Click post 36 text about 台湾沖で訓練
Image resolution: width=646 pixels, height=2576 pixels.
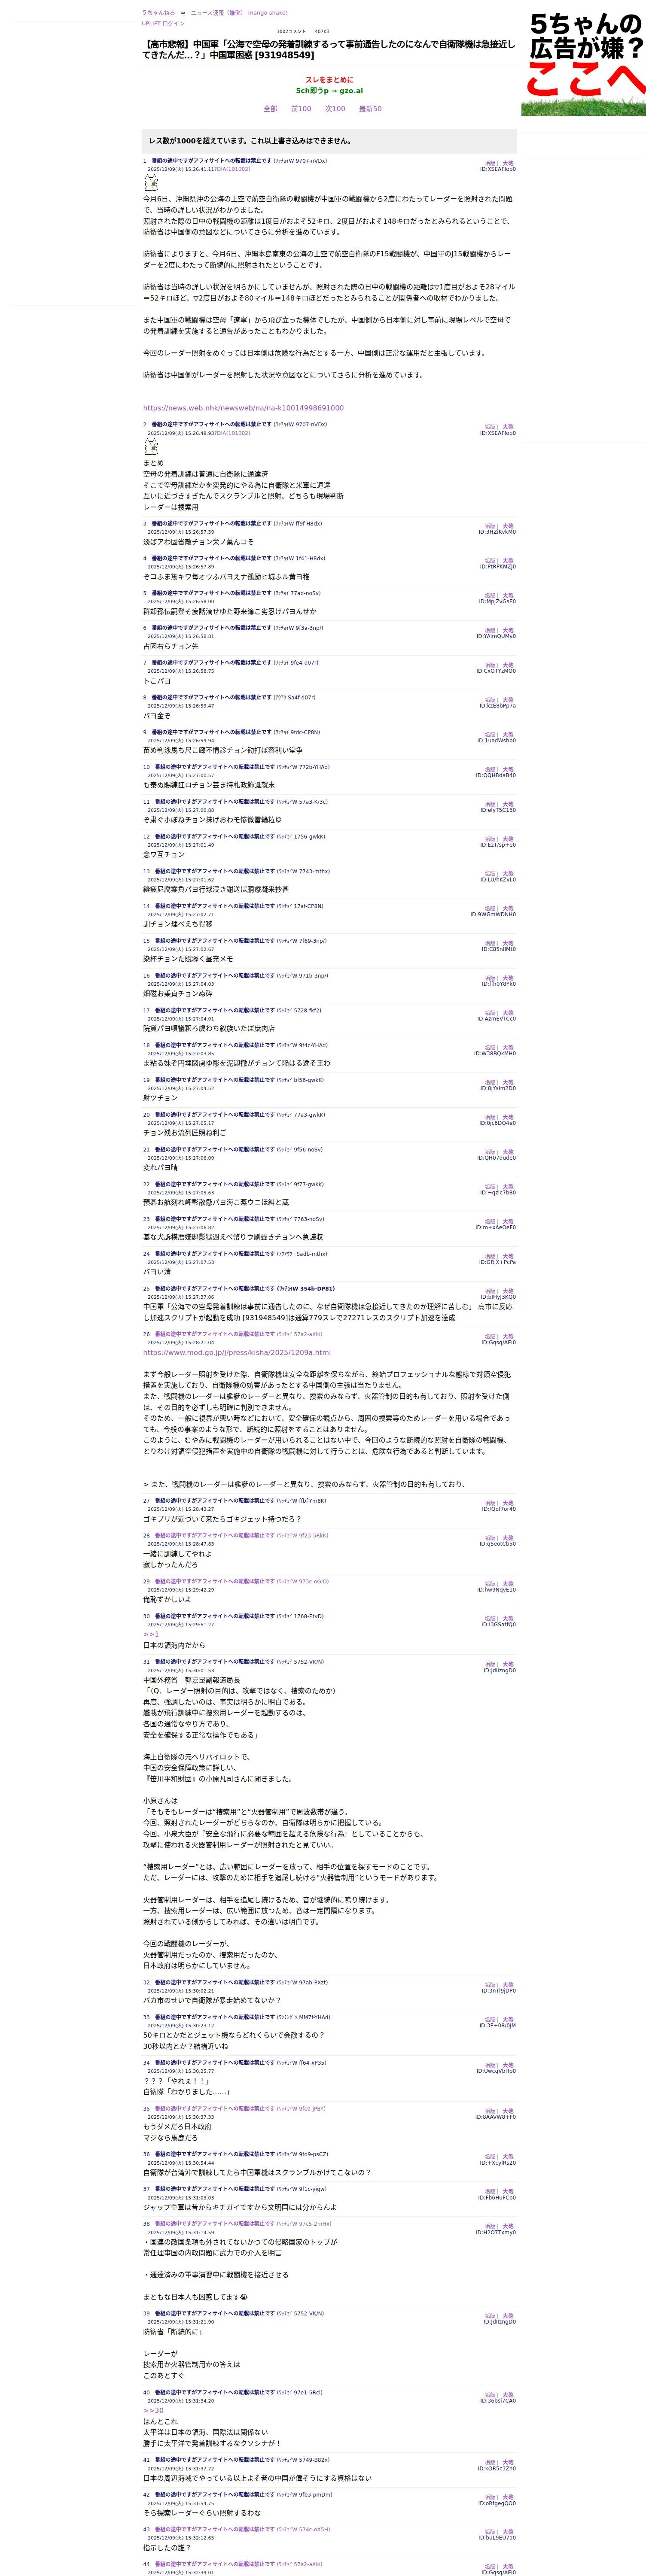257,2172
